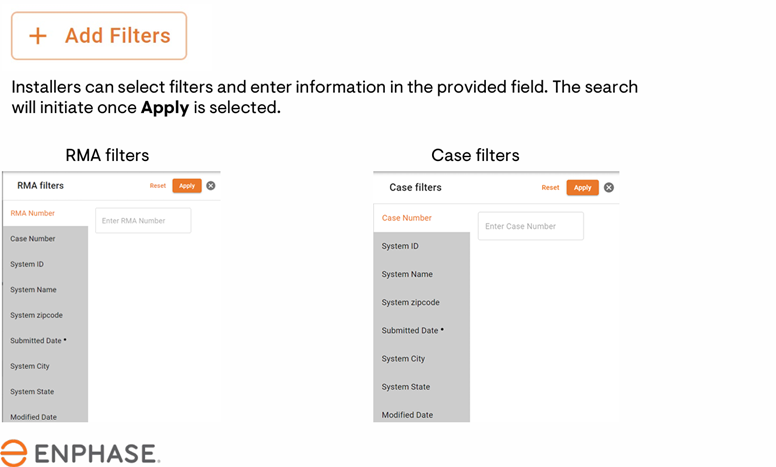The image size is (776, 467).
Task: Reset the RMA filters
Action: (x=158, y=186)
